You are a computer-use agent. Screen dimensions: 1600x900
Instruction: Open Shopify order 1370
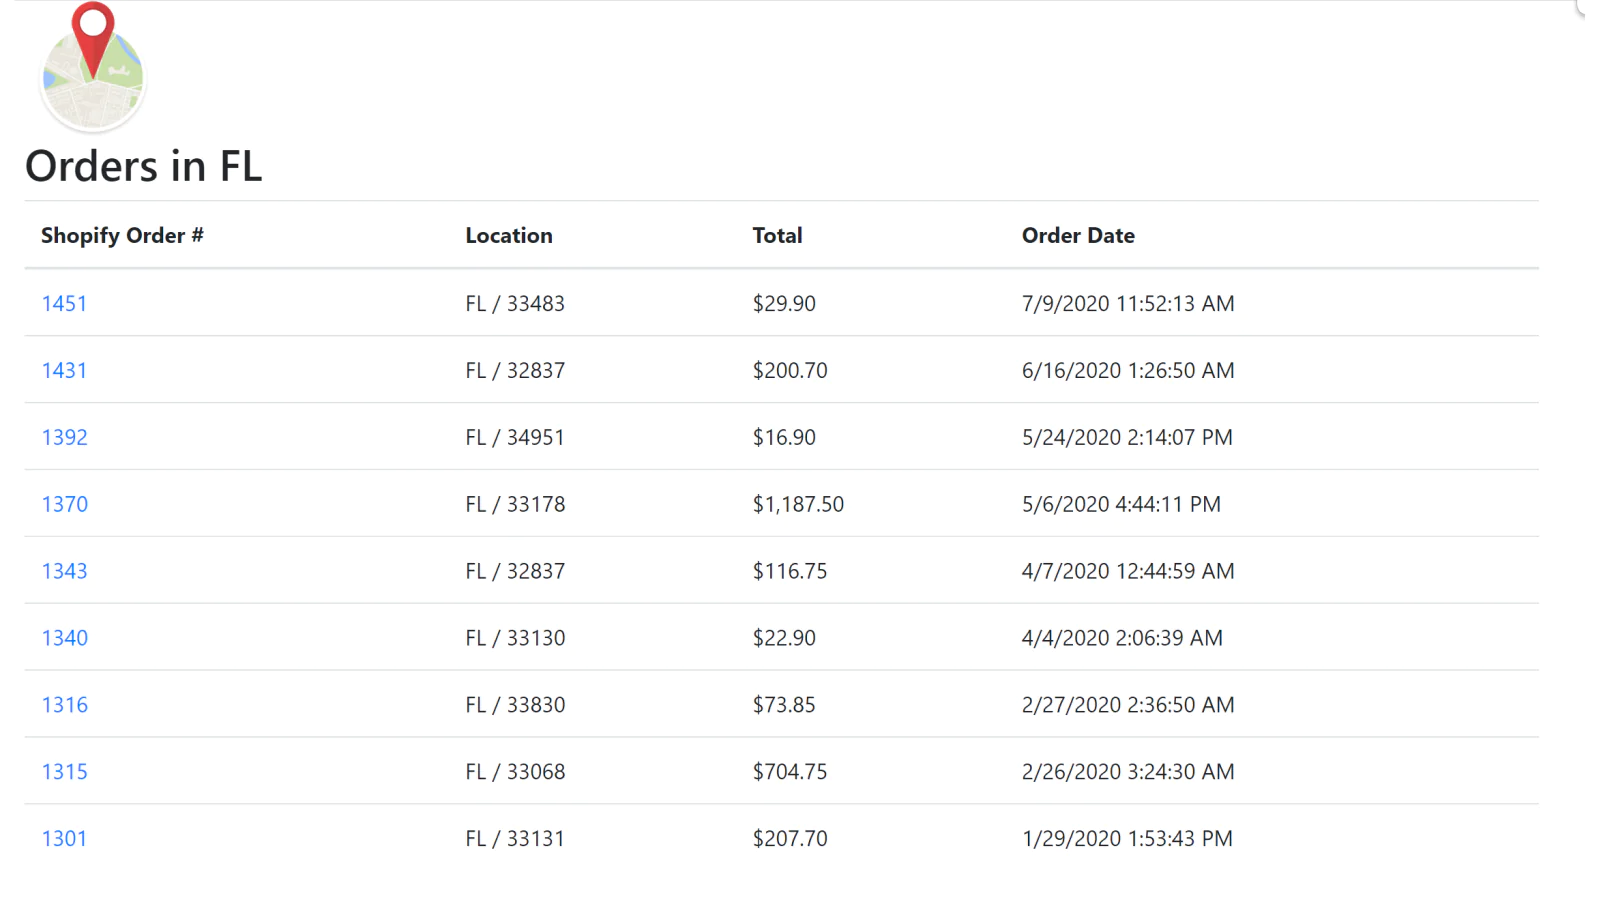(64, 504)
